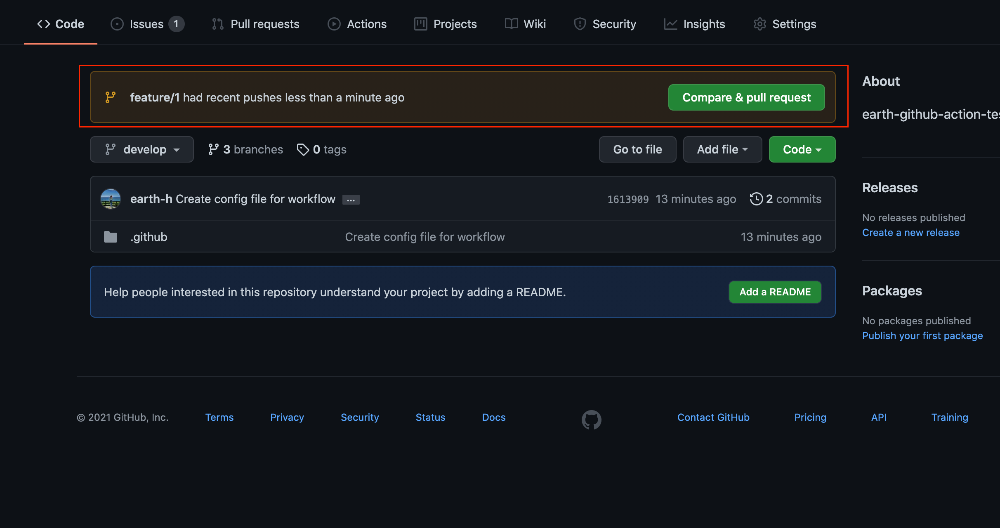View the Insights tab

pyautogui.click(x=695, y=24)
